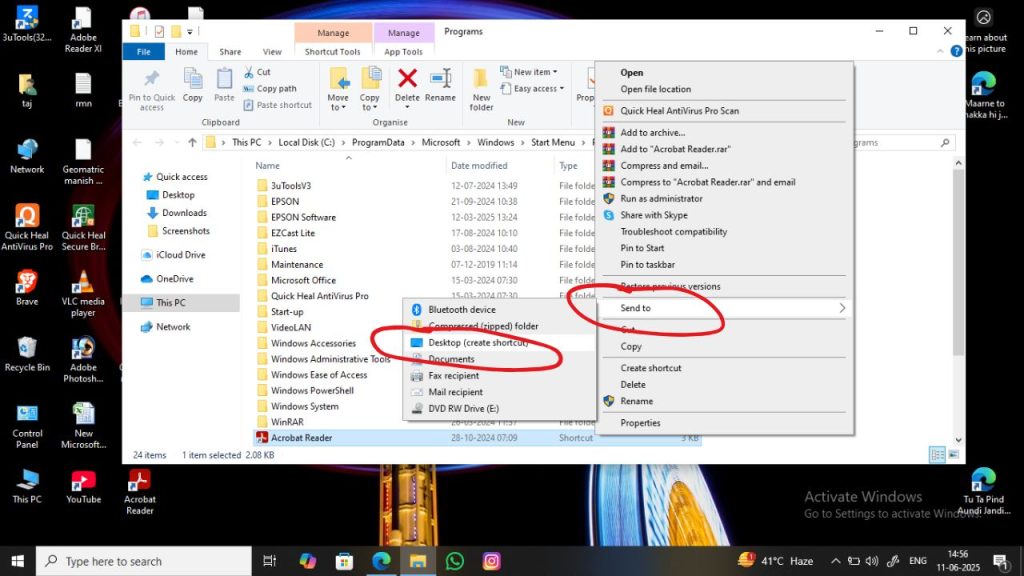The width and height of the screenshot is (1024, 576).
Task: Click the Up arrow navigation button
Action: coord(192,142)
